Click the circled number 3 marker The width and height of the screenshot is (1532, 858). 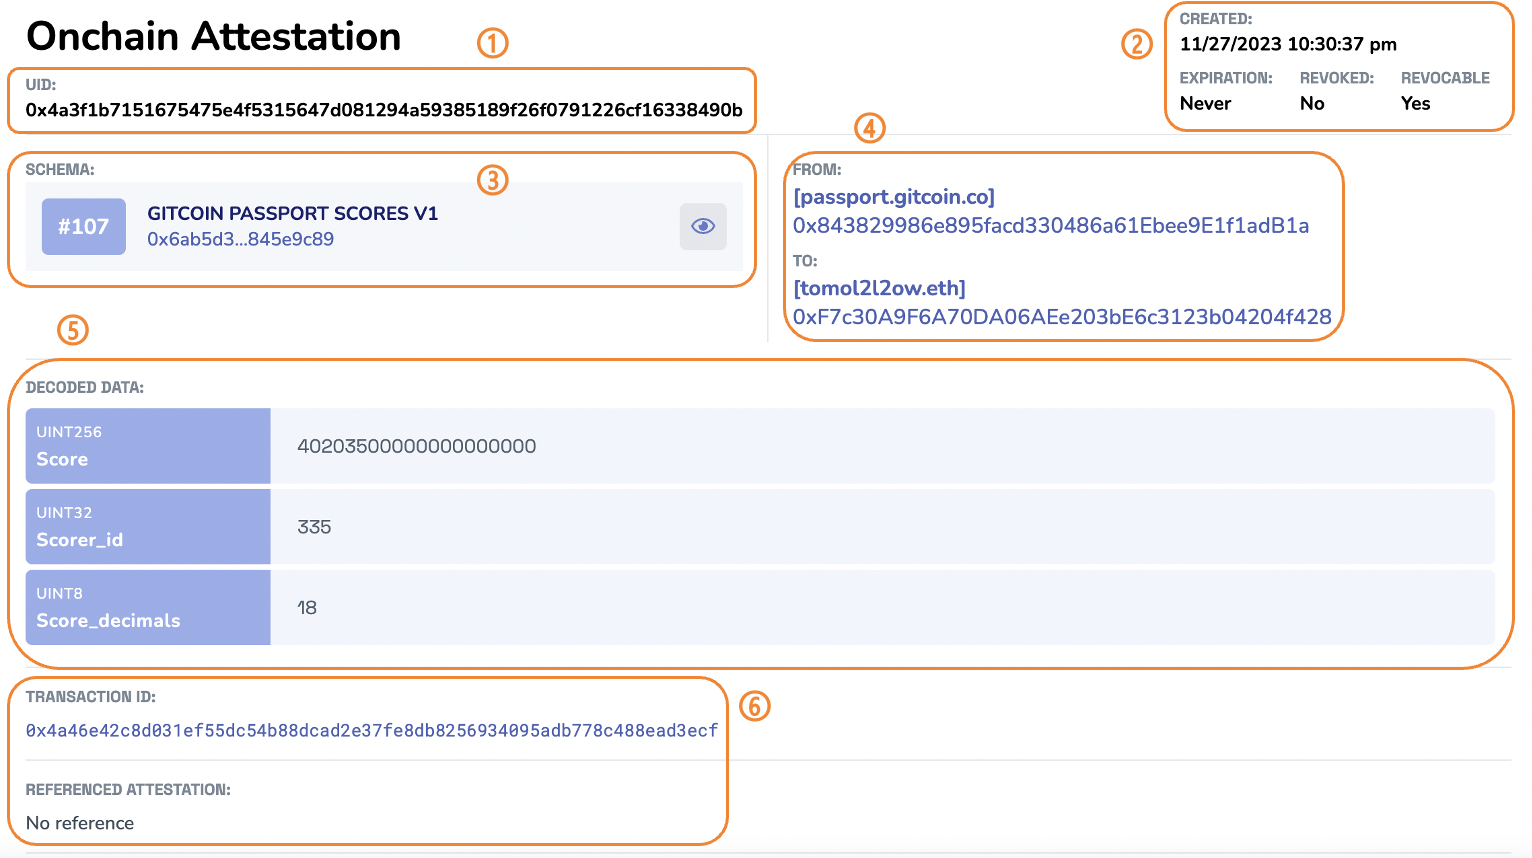click(492, 180)
